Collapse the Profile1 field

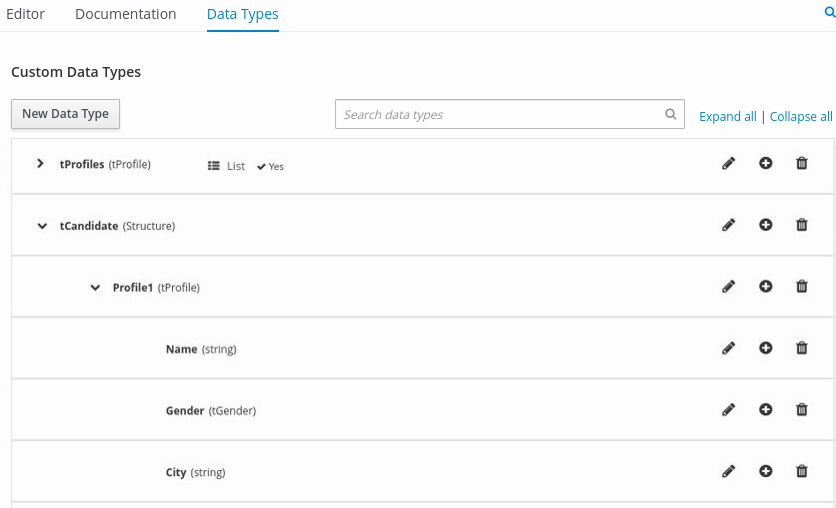(x=95, y=288)
